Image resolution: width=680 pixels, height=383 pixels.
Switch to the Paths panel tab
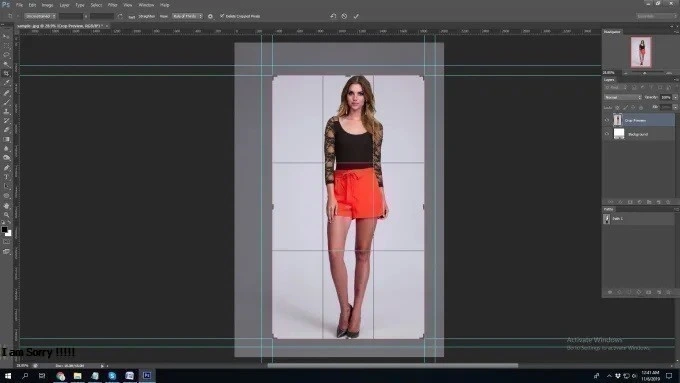(608, 209)
